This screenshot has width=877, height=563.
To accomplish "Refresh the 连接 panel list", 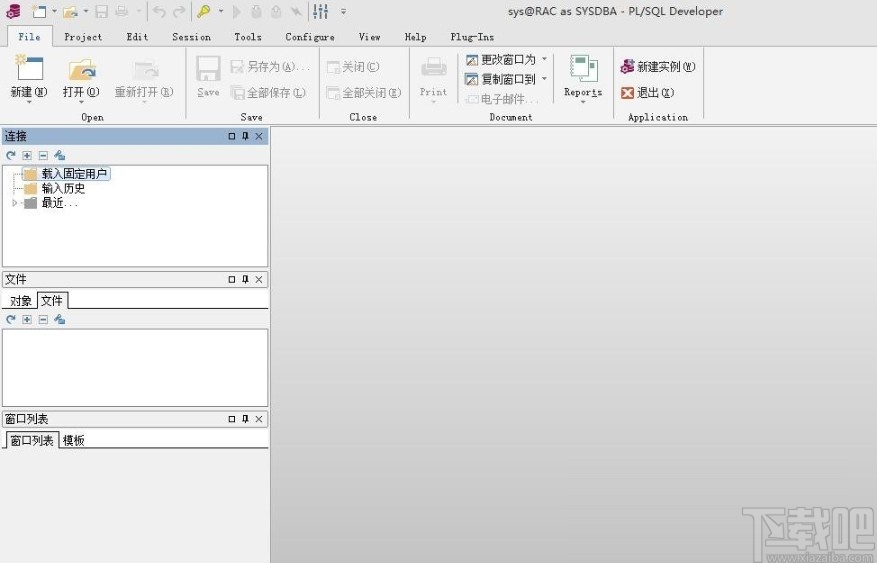I will click(11, 155).
